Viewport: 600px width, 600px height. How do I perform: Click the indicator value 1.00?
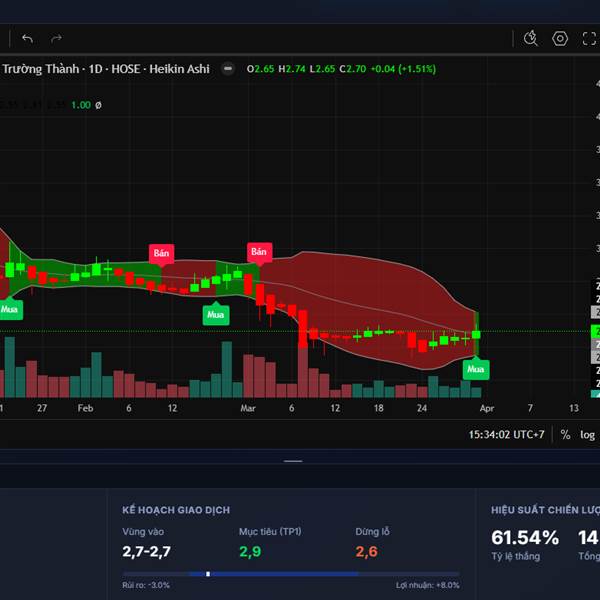coord(81,105)
